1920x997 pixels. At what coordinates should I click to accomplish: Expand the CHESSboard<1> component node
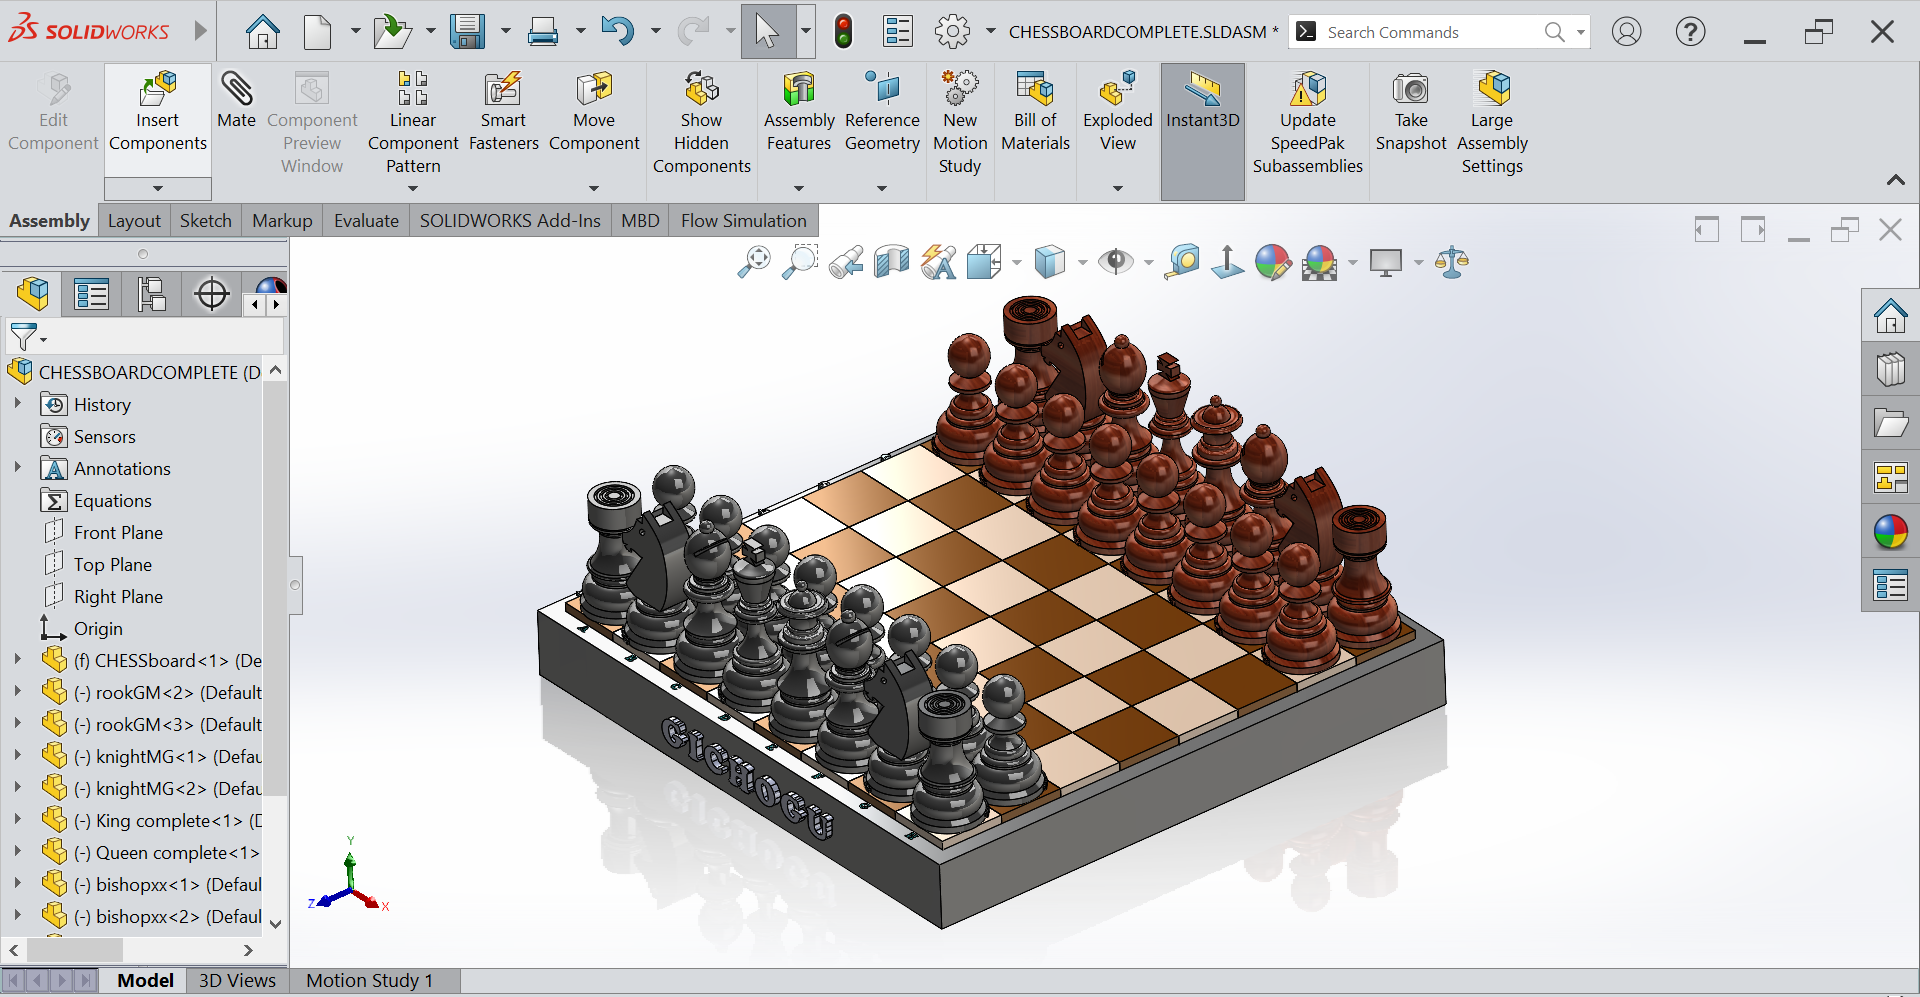(x=17, y=660)
